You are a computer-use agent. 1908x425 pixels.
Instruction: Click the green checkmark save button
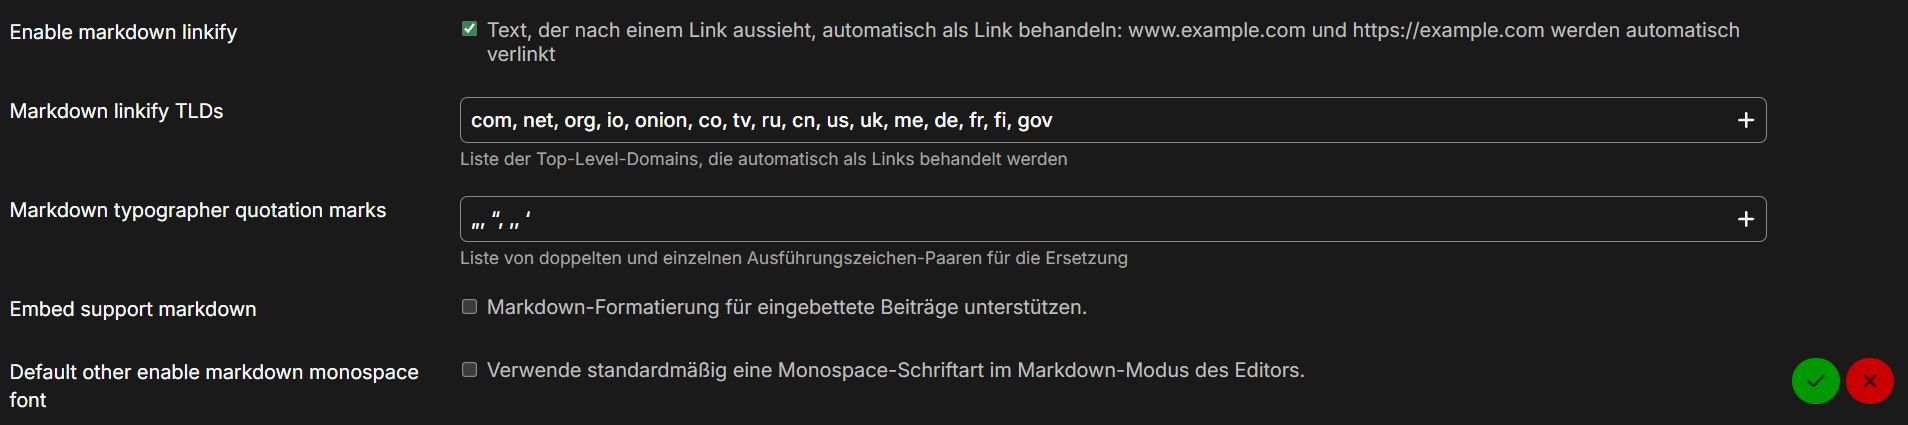click(x=1816, y=381)
